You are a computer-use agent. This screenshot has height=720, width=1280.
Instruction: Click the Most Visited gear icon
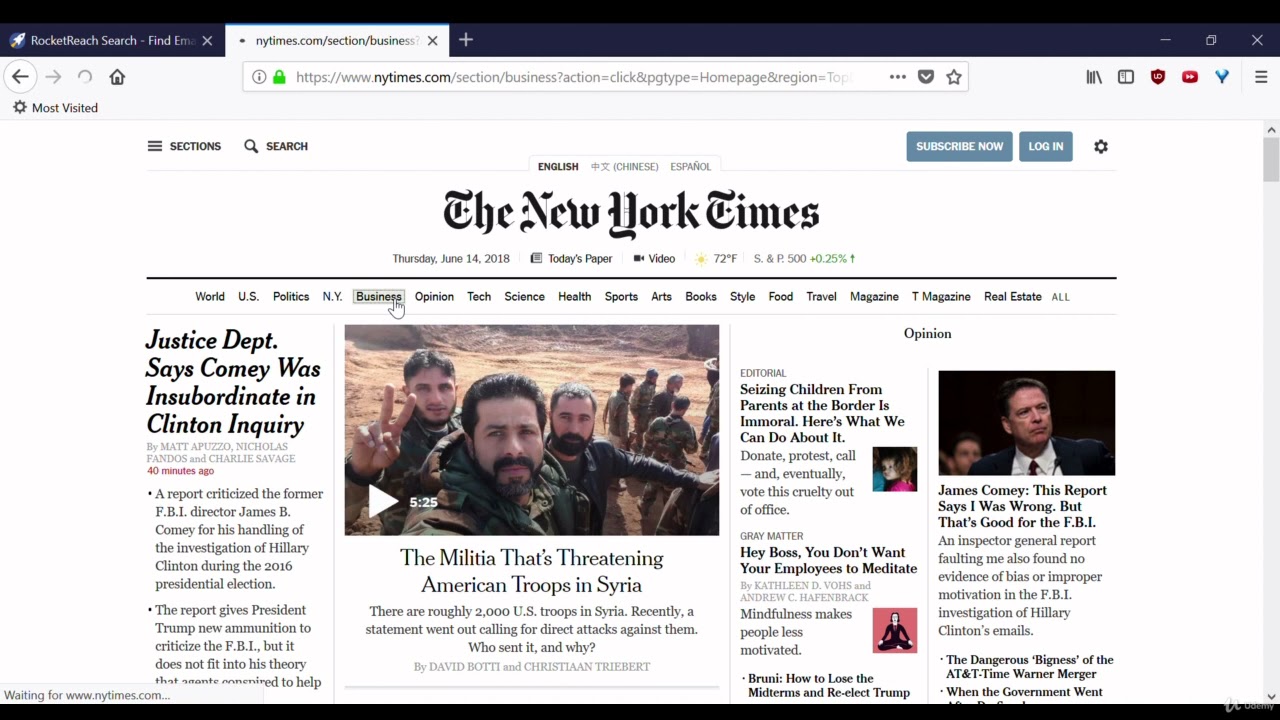[20, 107]
